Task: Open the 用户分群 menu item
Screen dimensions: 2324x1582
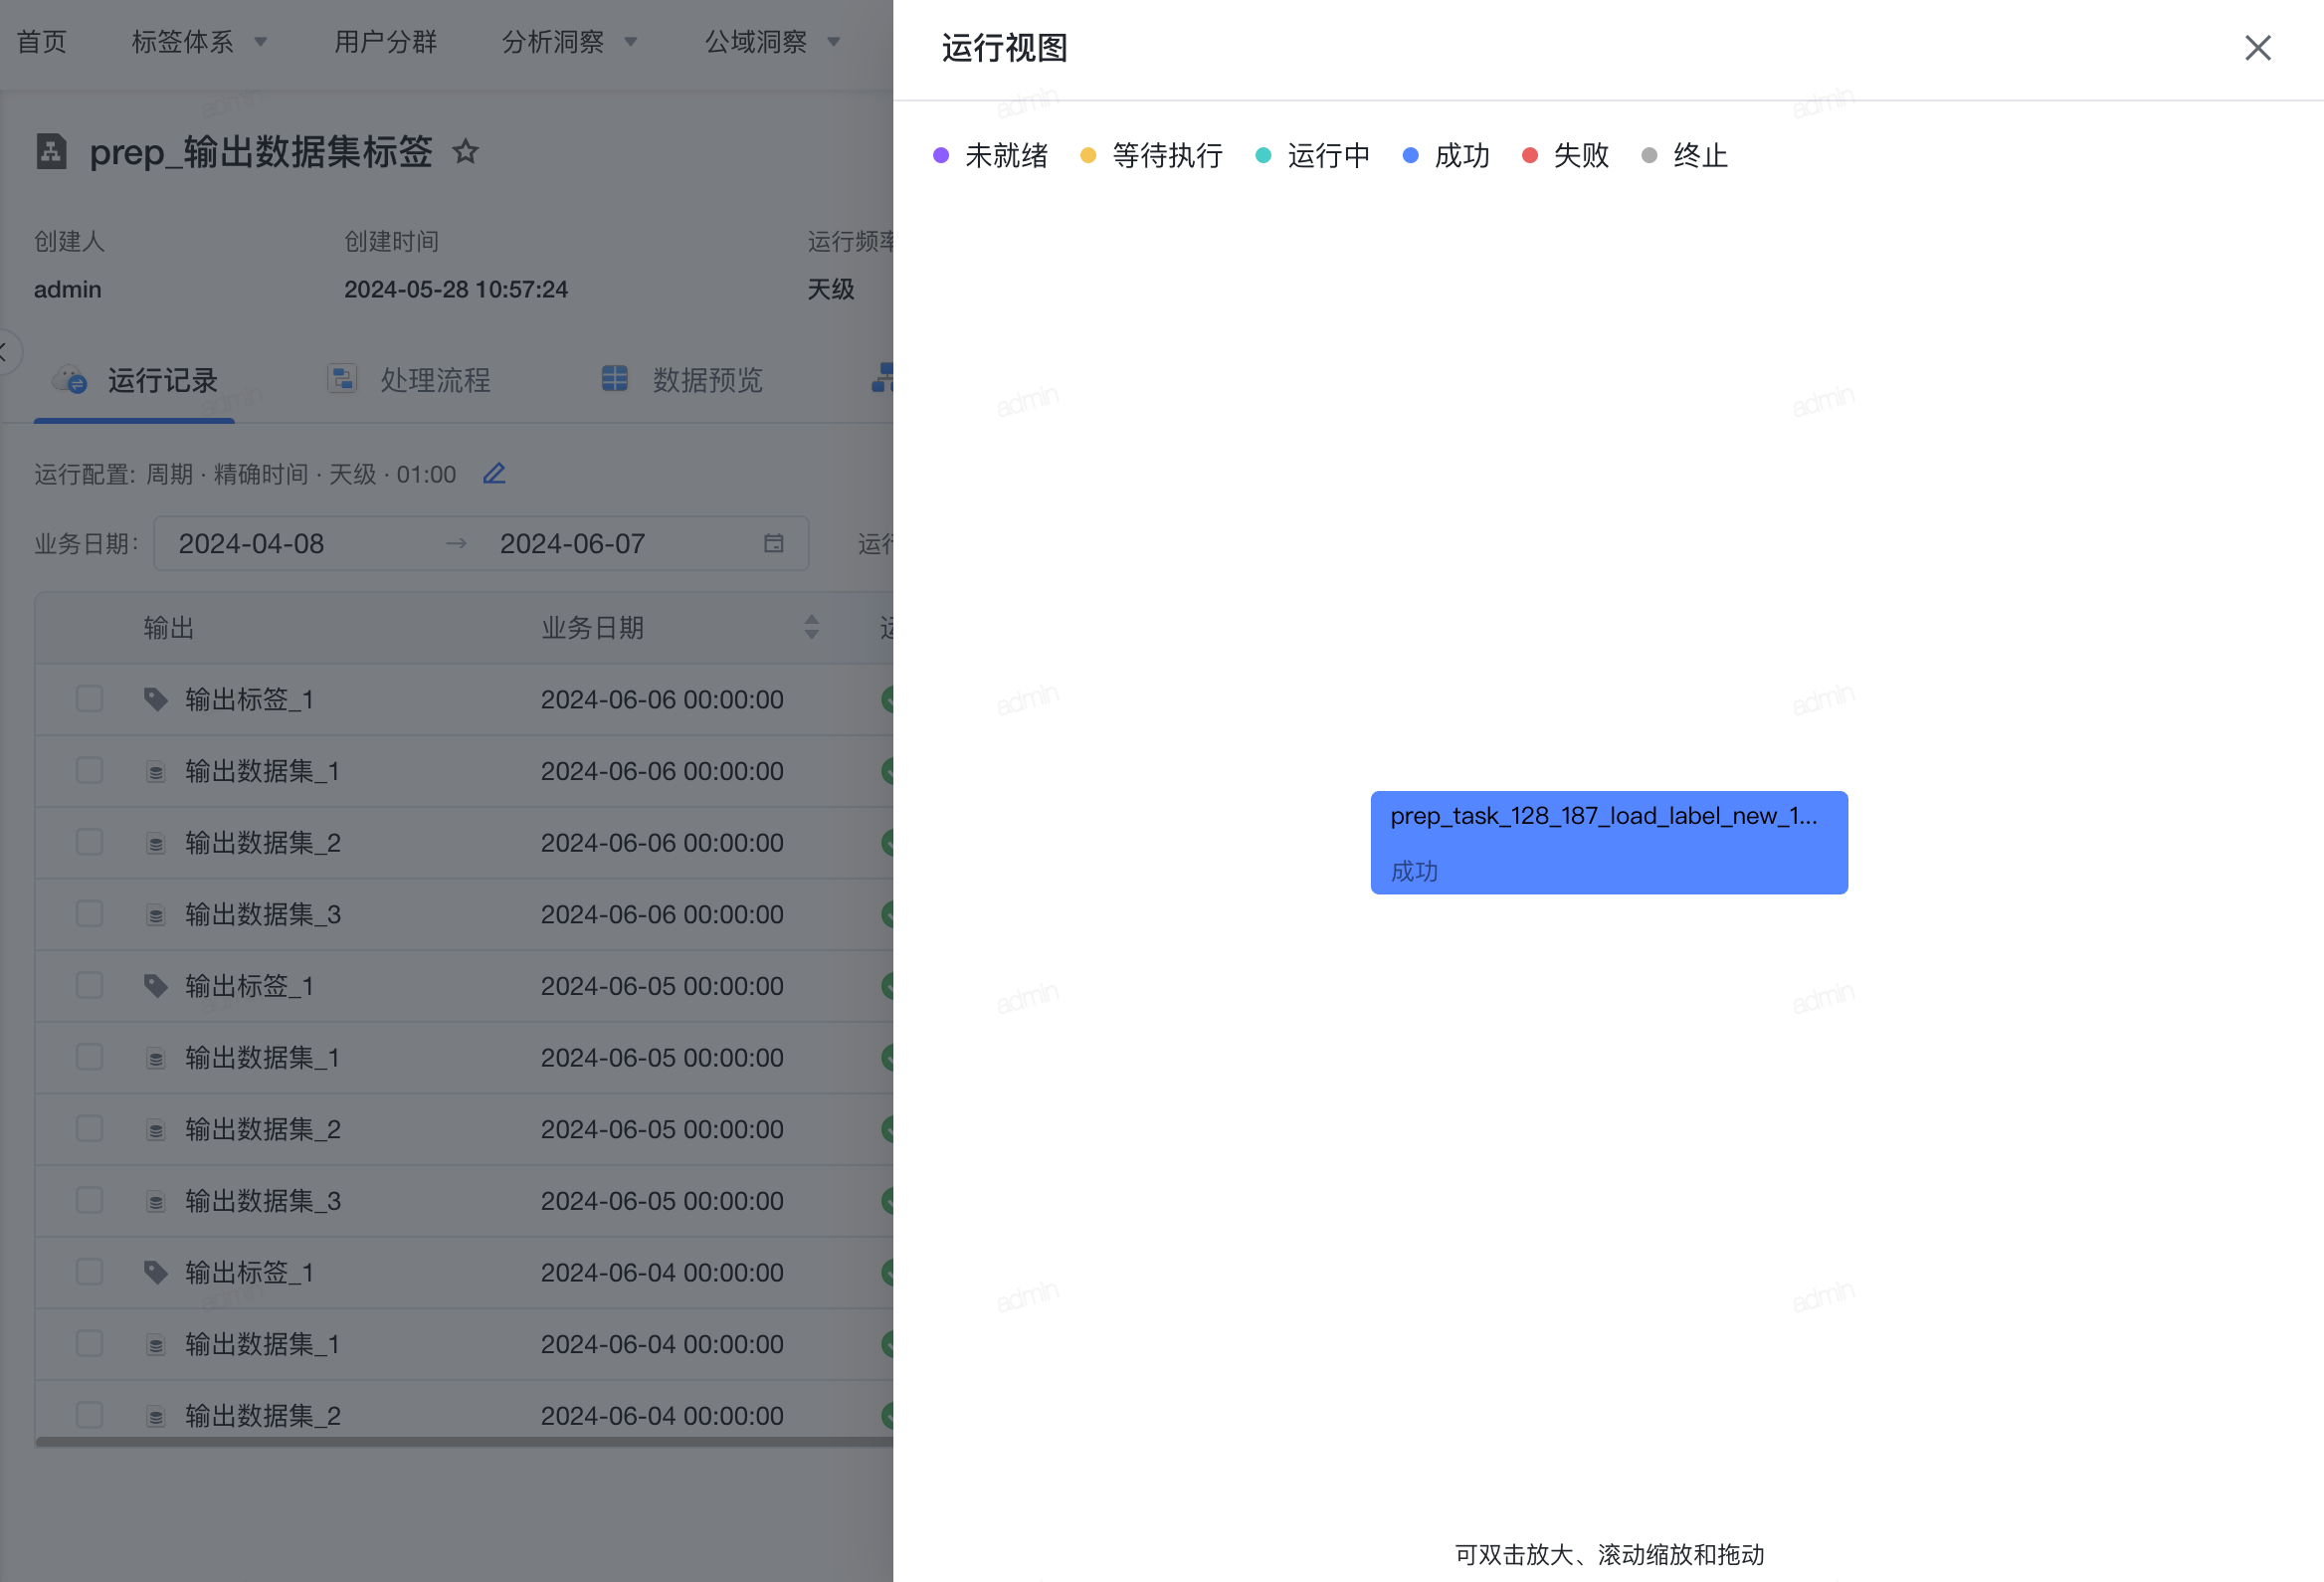Action: [x=385, y=42]
